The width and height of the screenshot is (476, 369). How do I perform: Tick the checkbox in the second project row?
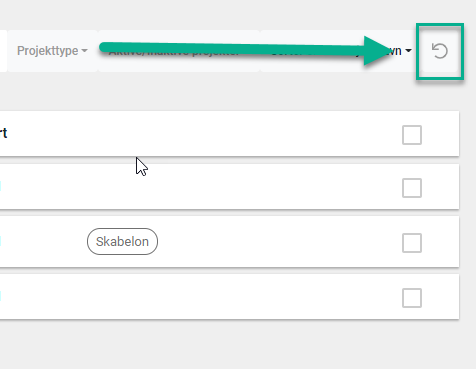point(412,188)
